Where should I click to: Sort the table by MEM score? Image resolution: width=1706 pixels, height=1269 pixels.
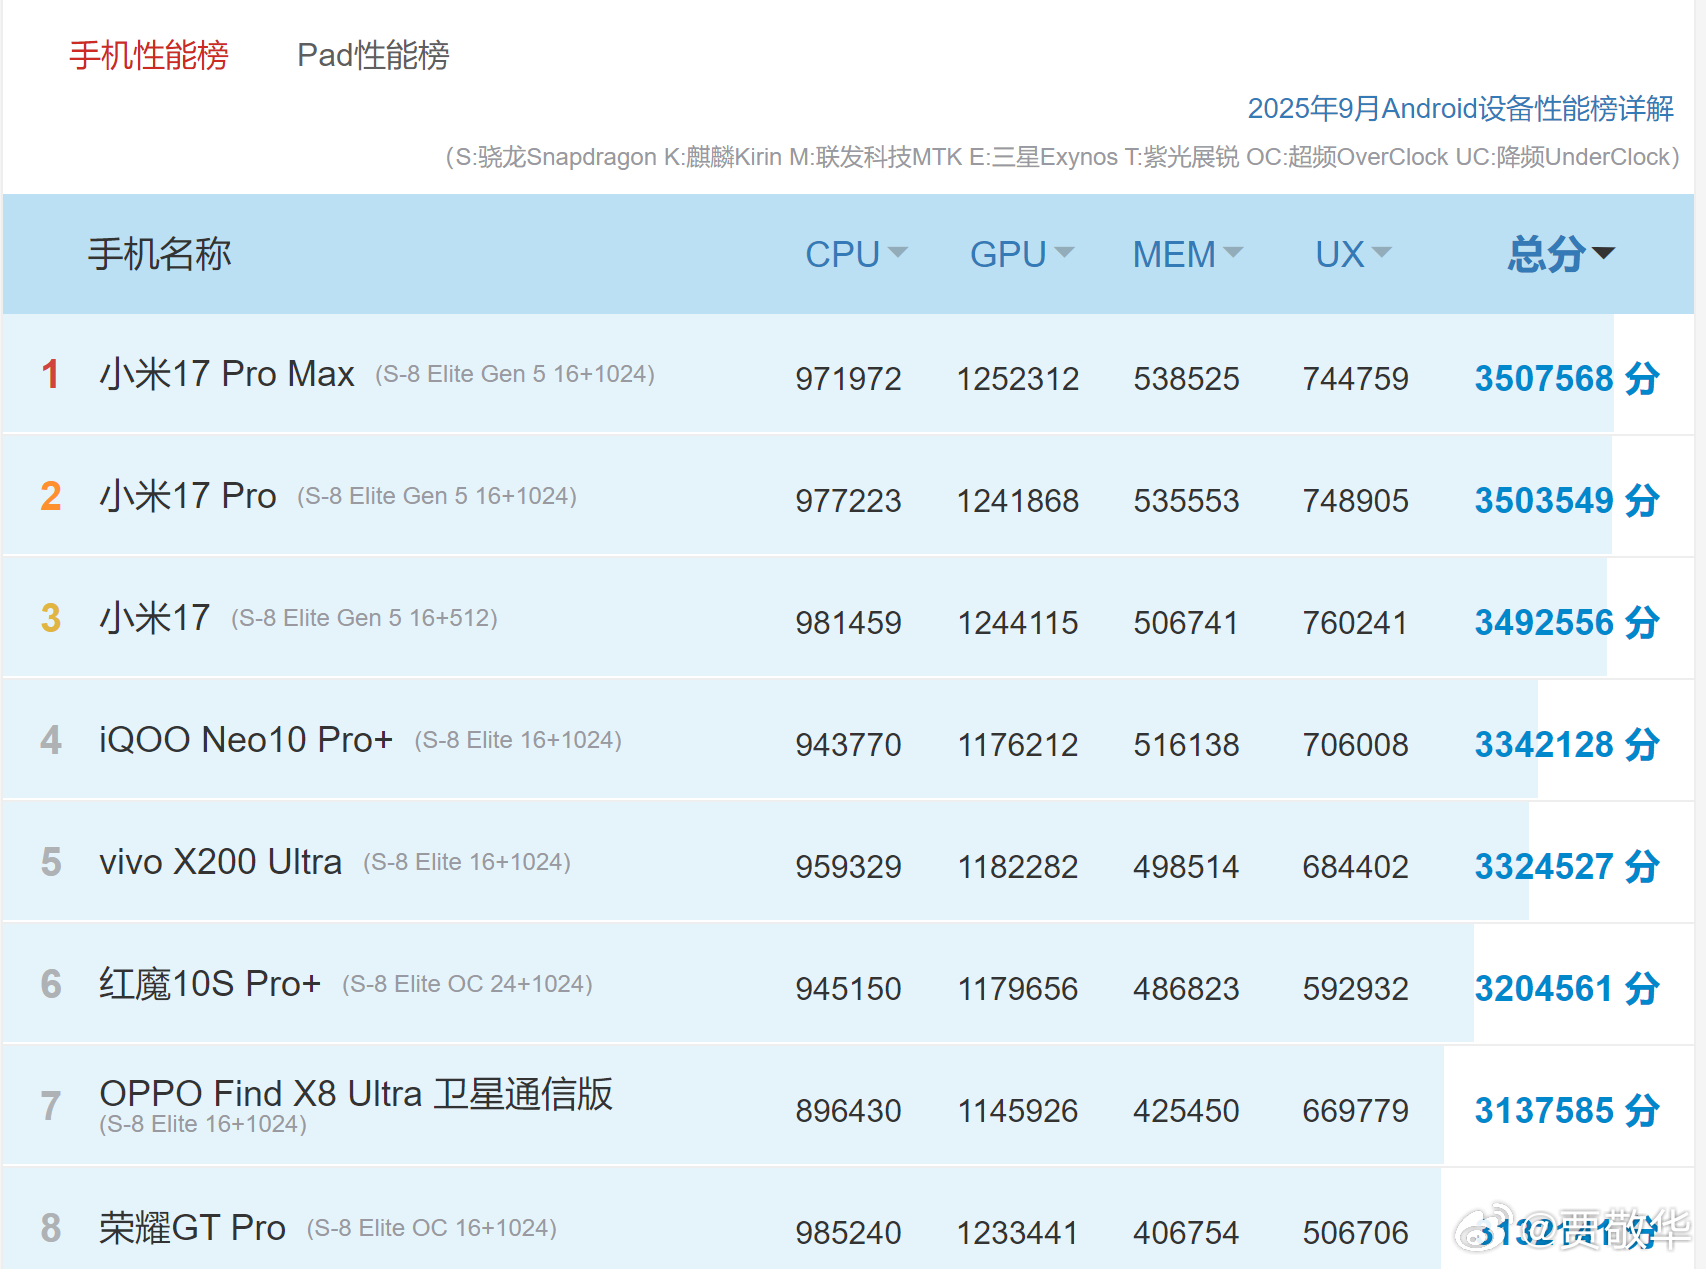tap(1187, 254)
